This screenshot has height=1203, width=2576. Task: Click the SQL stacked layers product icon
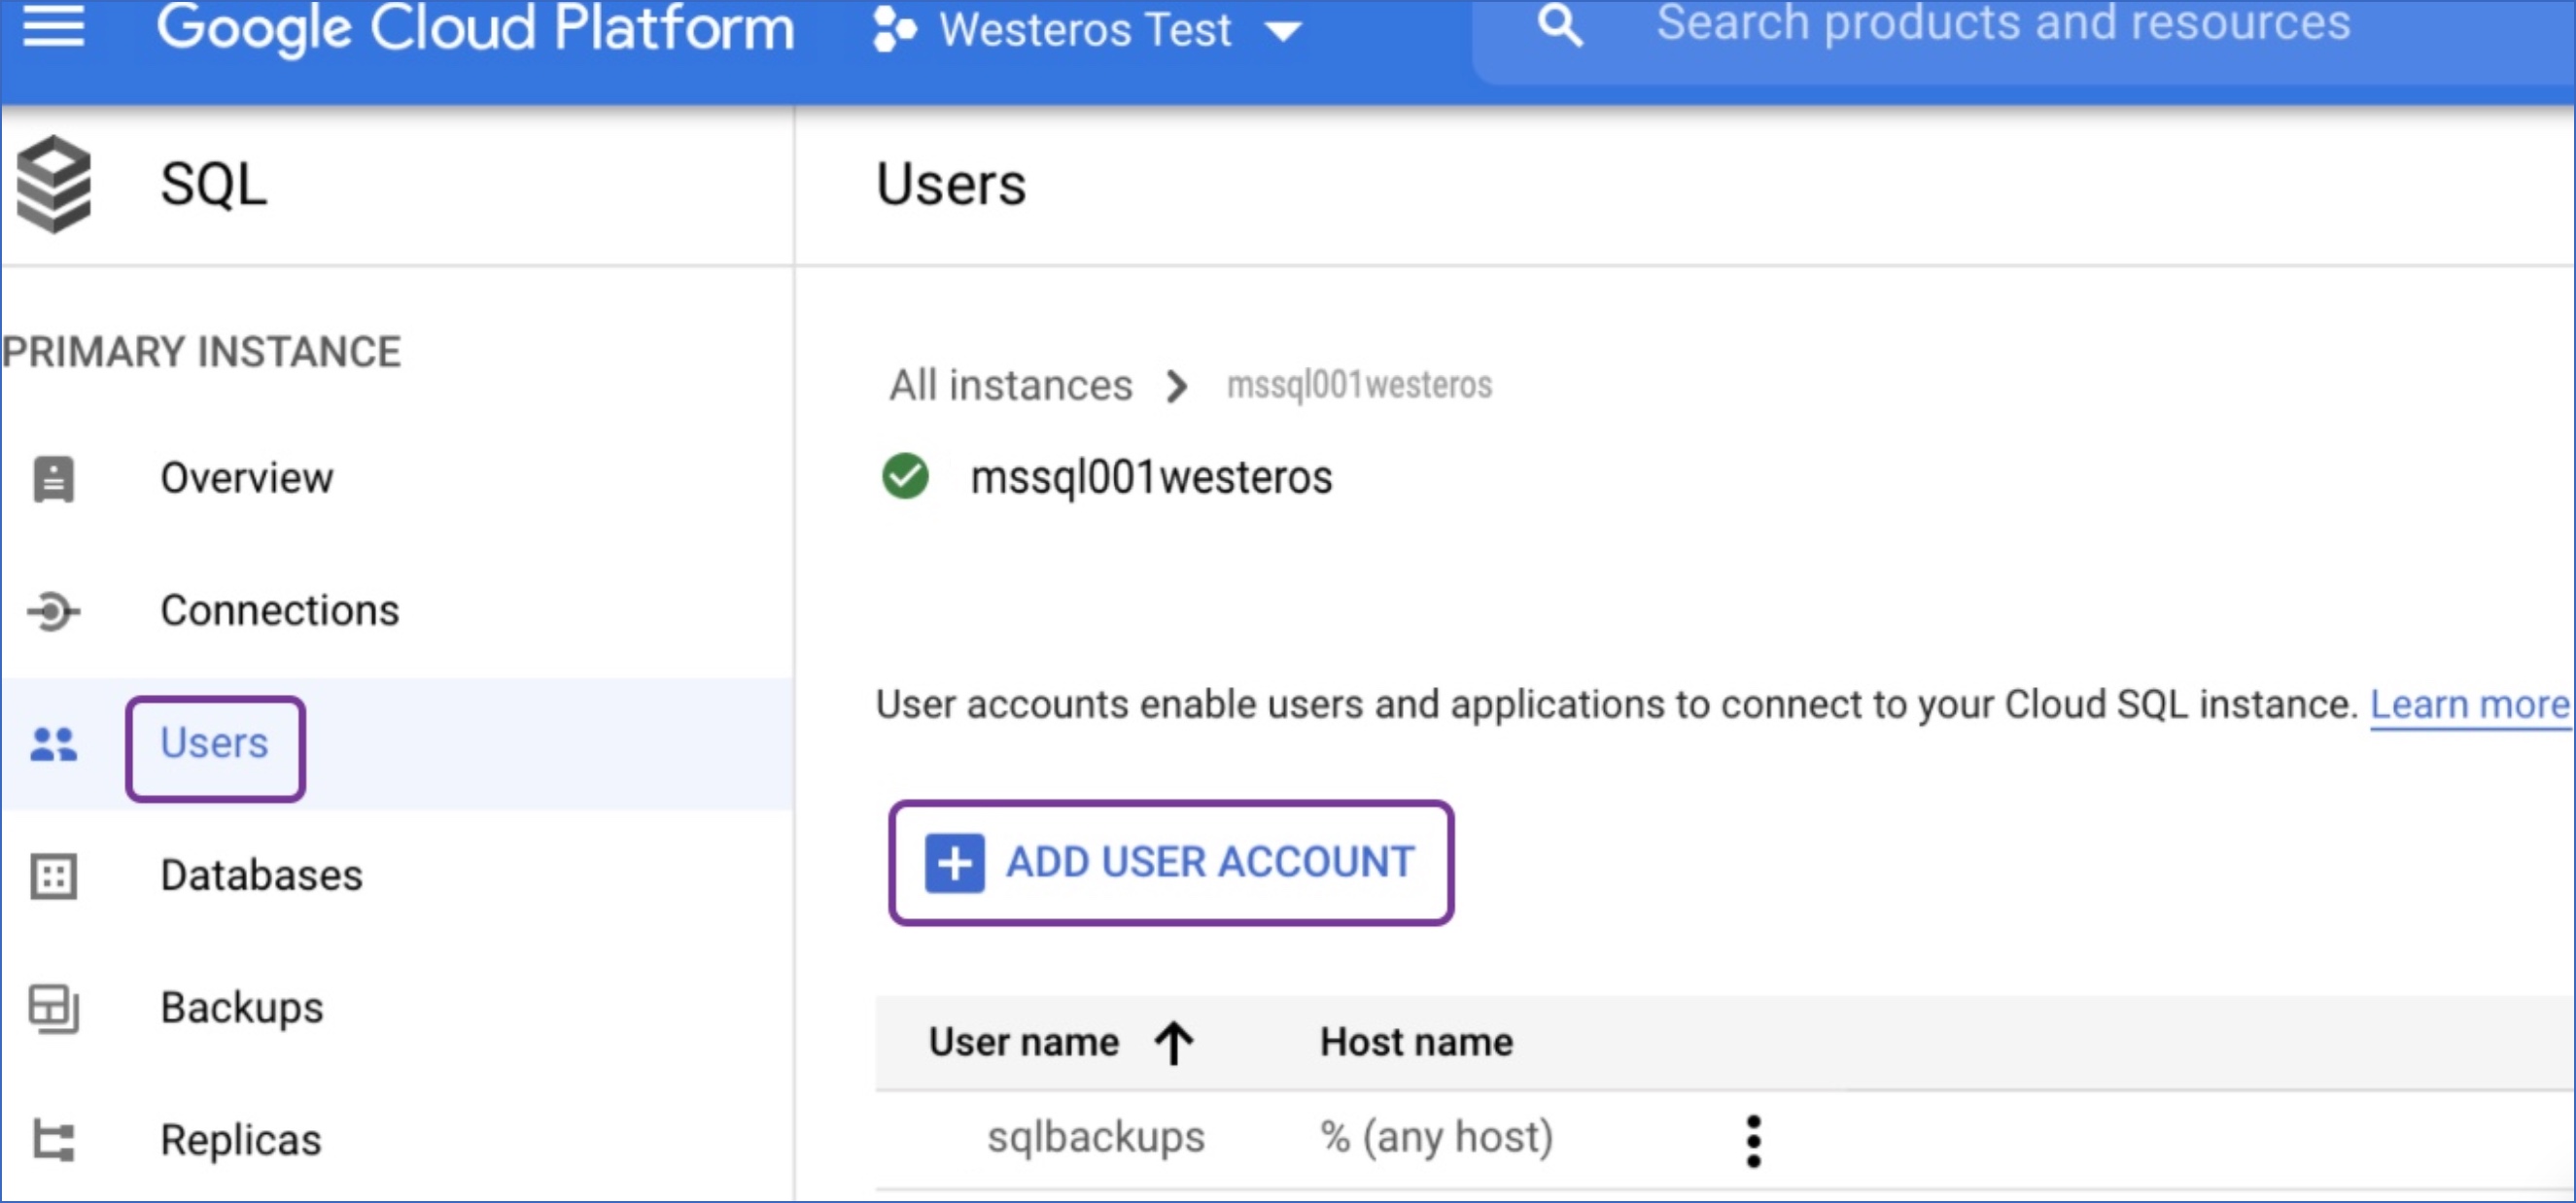pyautogui.click(x=54, y=184)
